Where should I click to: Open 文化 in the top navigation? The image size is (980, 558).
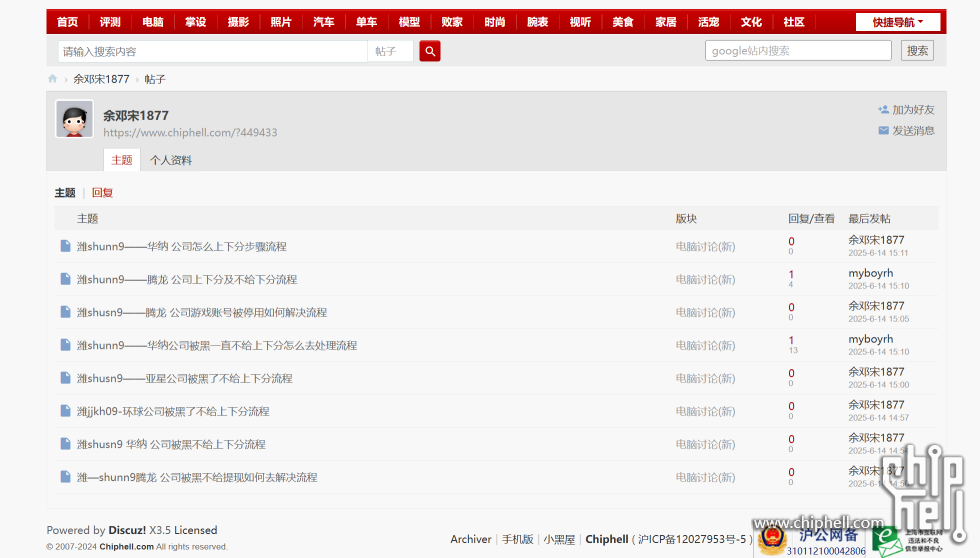click(751, 22)
